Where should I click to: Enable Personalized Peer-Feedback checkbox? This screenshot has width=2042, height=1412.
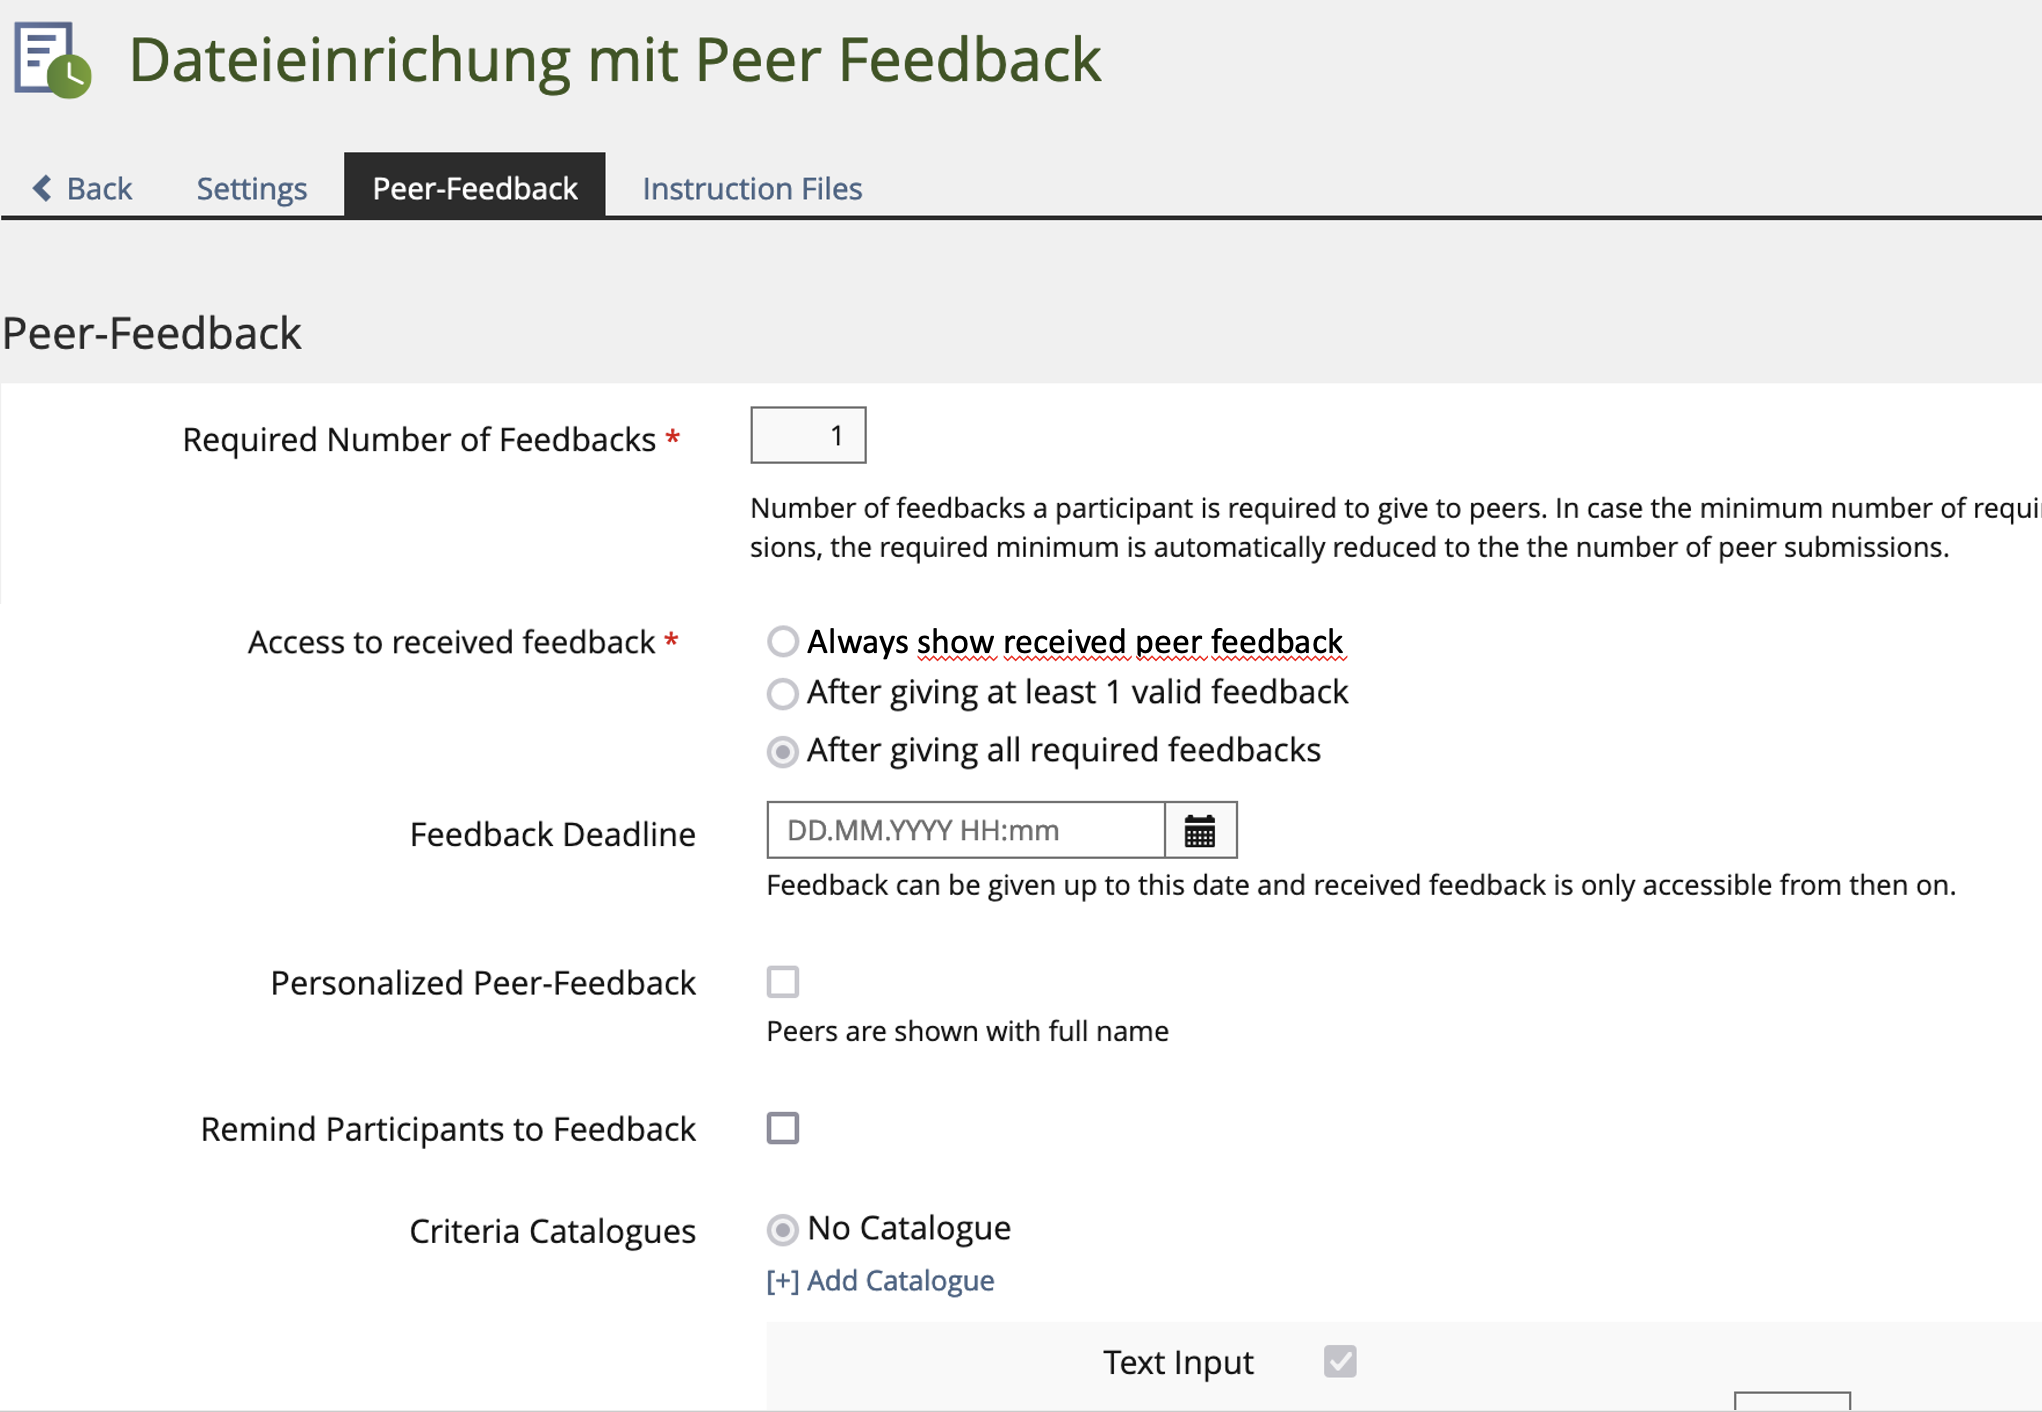pyautogui.click(x=783, y=982)
